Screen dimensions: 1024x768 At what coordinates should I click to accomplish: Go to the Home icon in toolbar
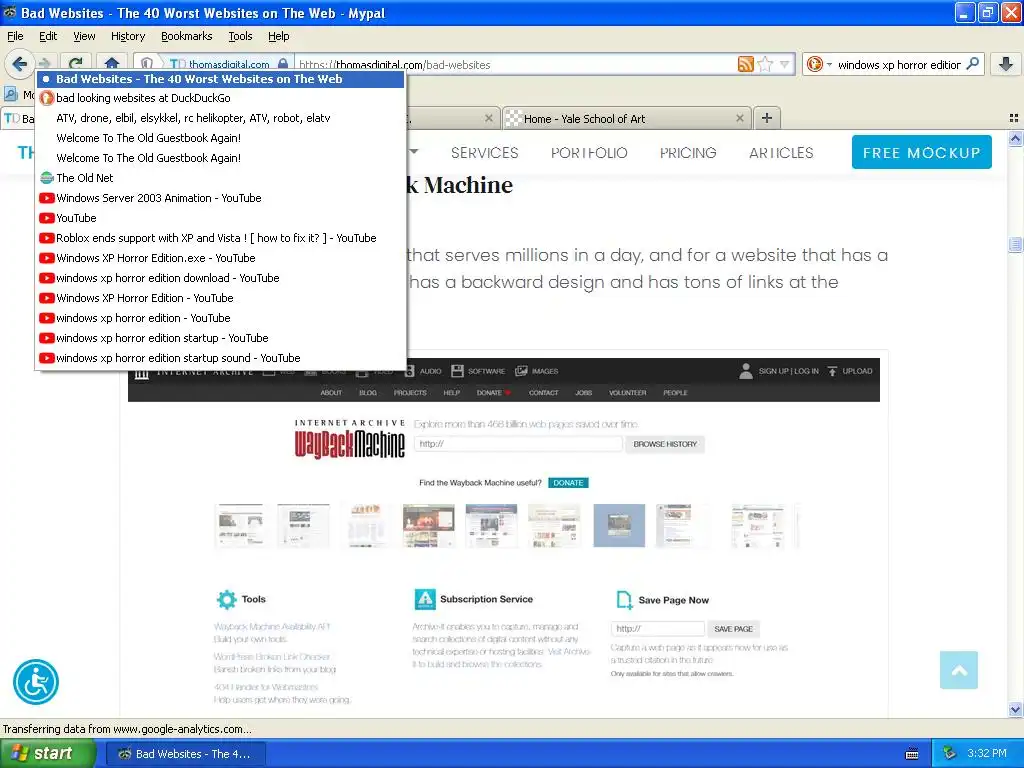pyautogui.click(x=112, y=64)
